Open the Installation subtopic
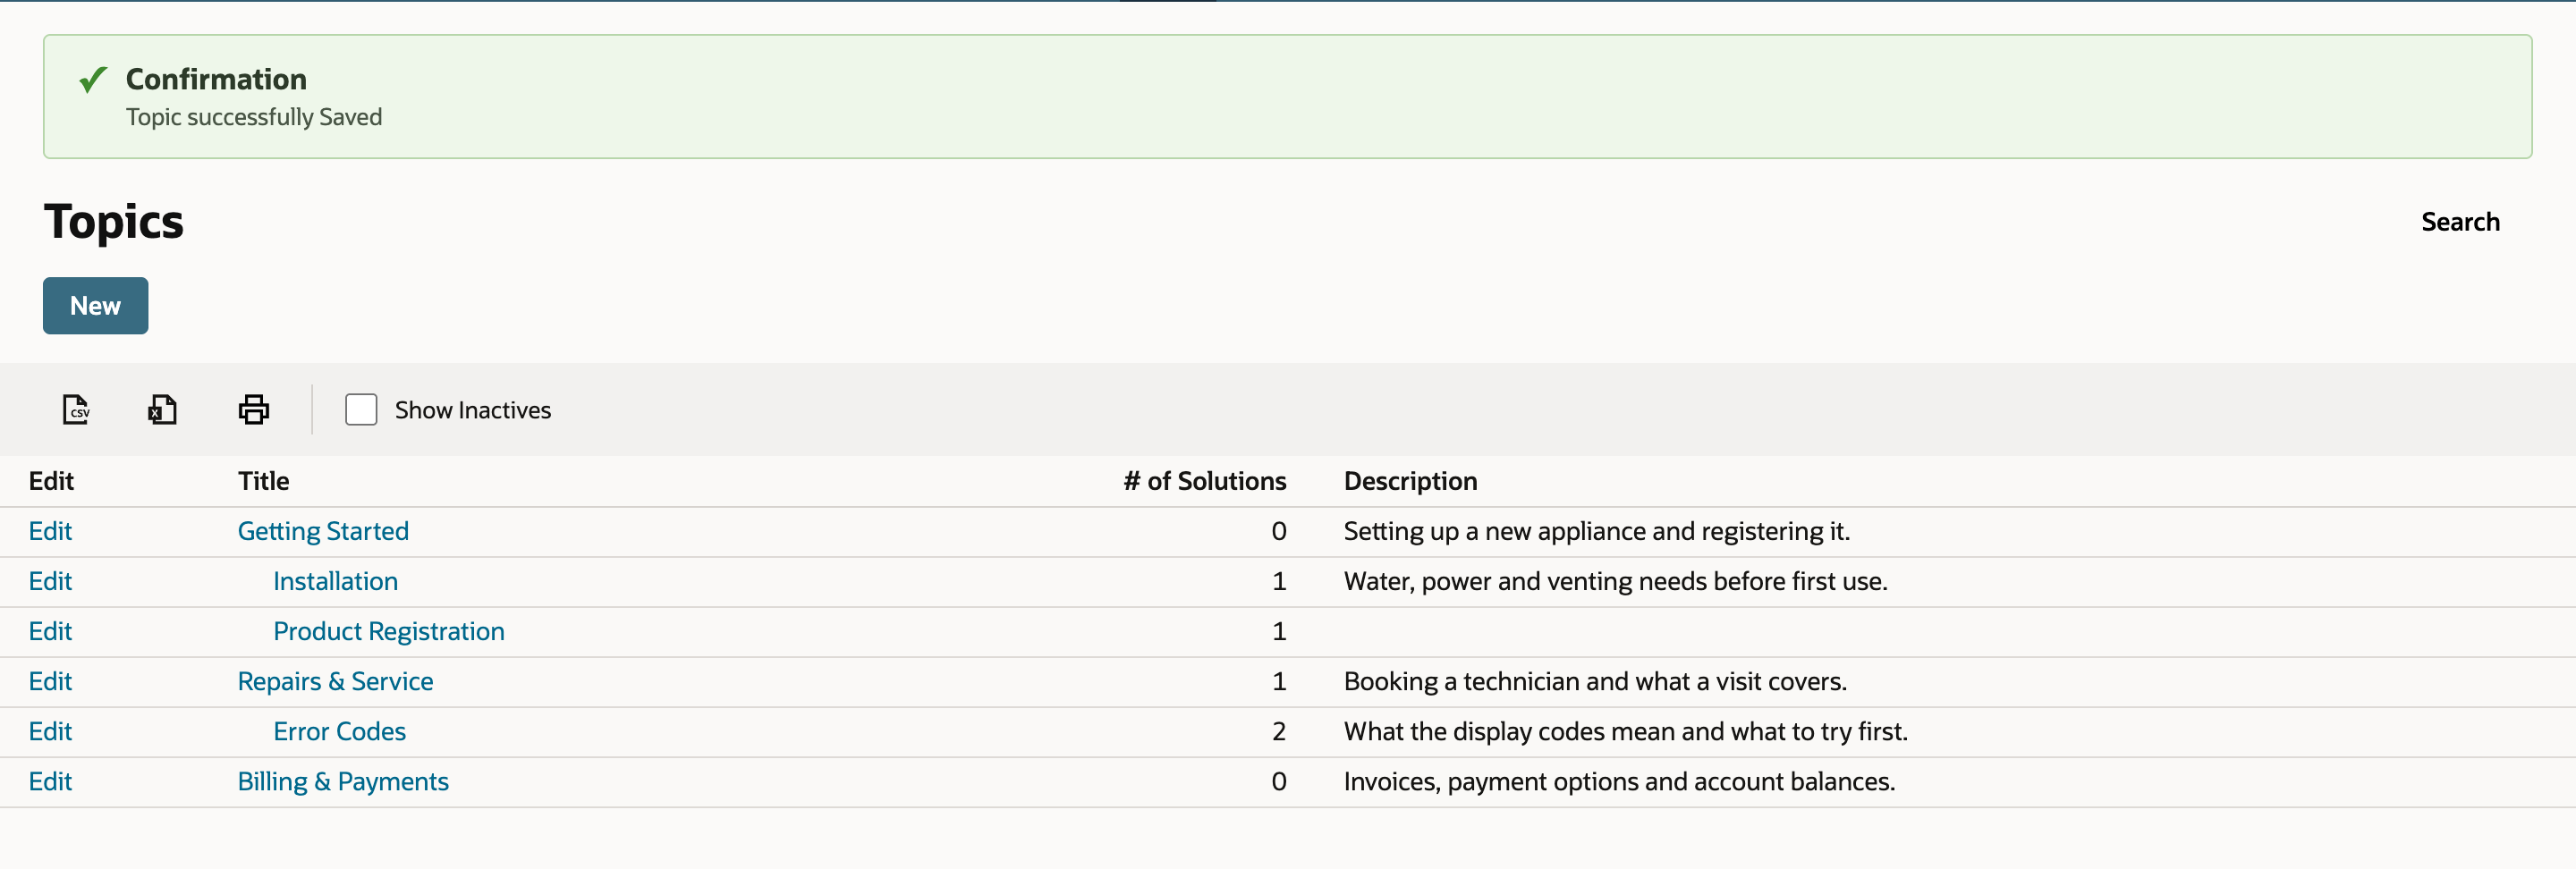Image resolution: width=2576 pixels, height=869 pixels. tap(336, 581)
